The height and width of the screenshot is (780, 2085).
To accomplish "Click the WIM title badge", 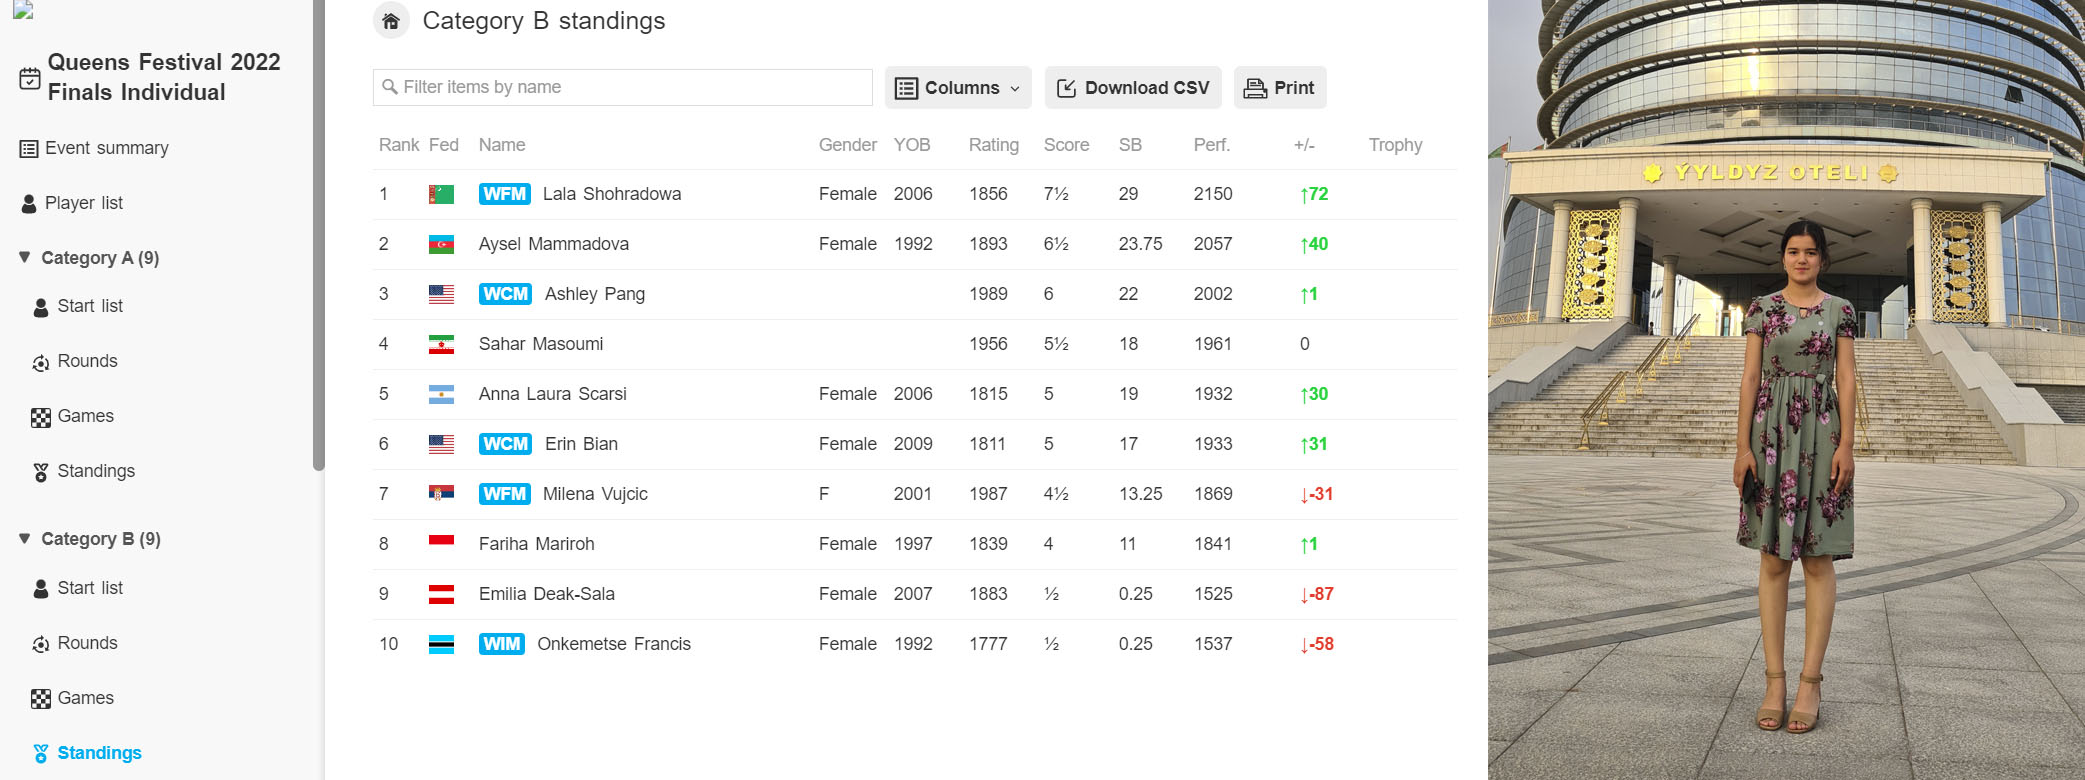I will click(x=502, y=644).
